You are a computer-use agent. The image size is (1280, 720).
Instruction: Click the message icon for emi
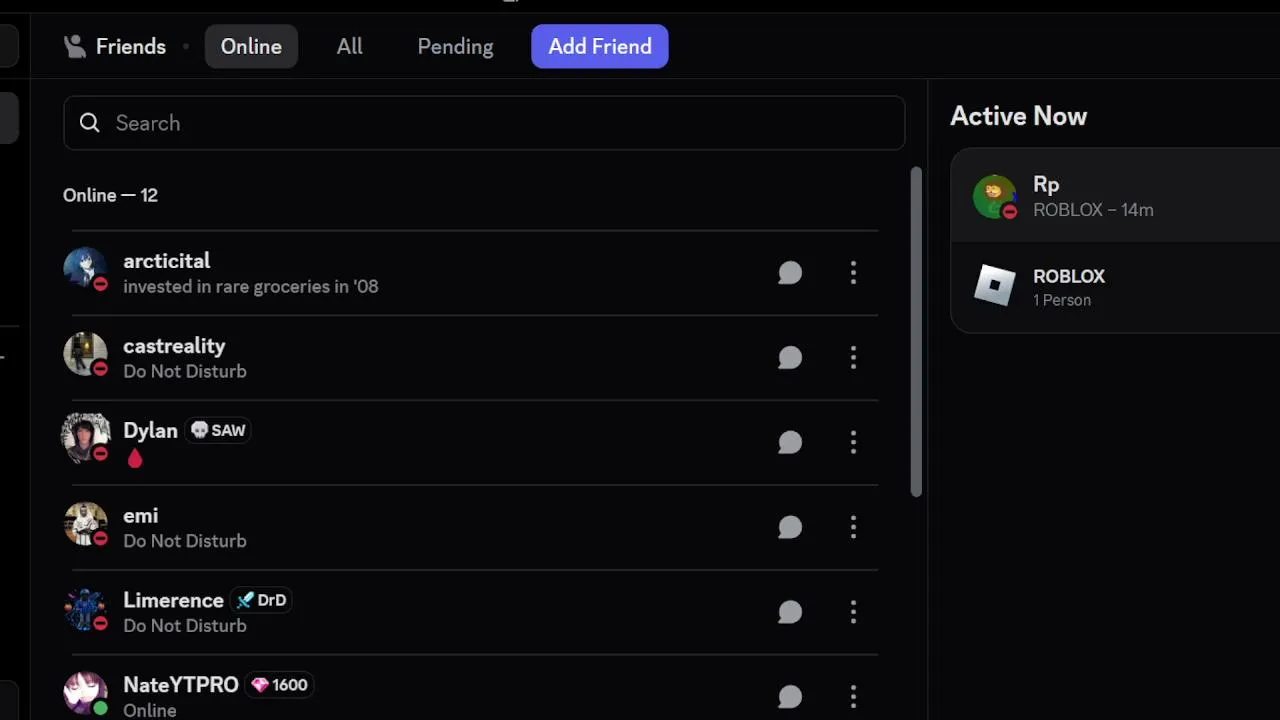tap(790, 528)
